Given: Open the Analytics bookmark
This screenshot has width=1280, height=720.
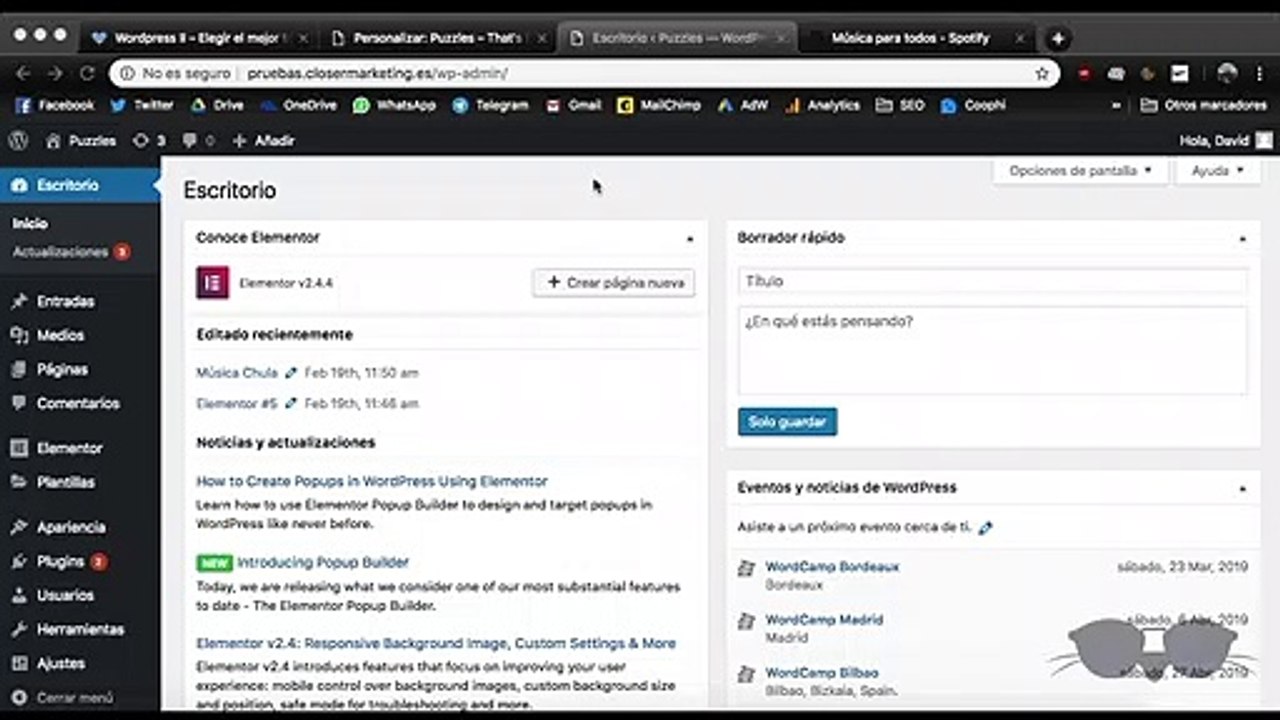Looking at the screenshot, I should 822,105.
